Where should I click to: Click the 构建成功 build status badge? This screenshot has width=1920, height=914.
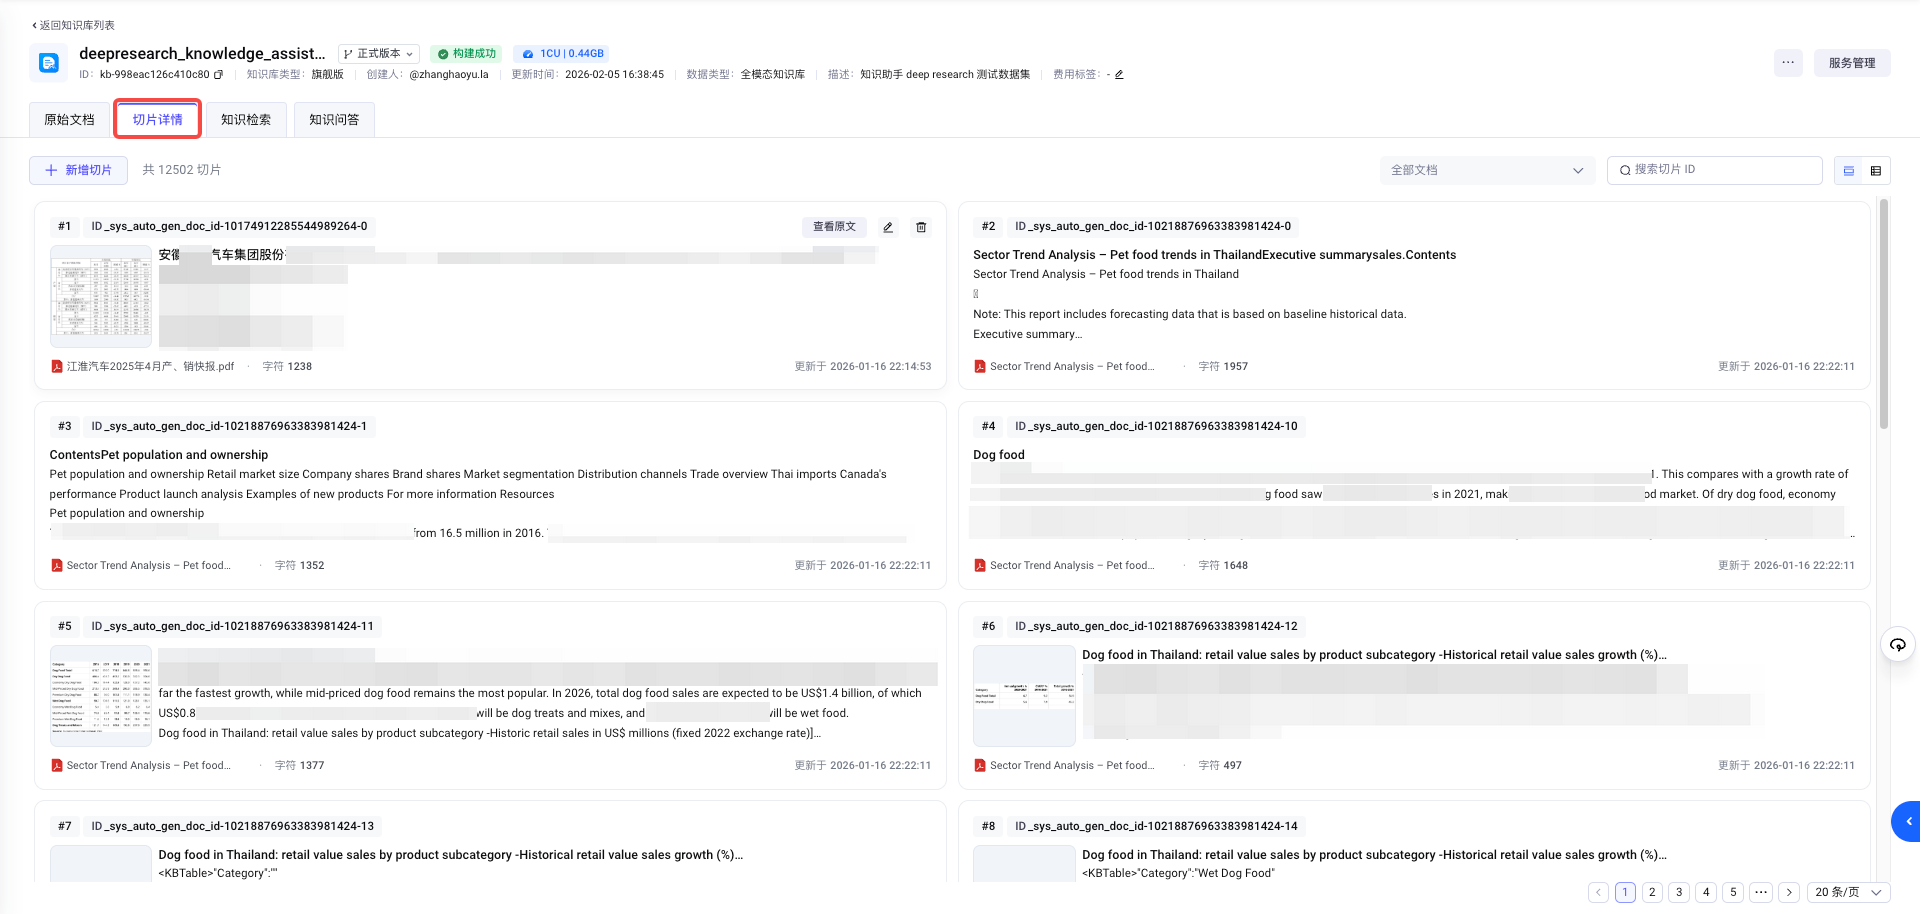pyautogui.click(x=466, y=54)
